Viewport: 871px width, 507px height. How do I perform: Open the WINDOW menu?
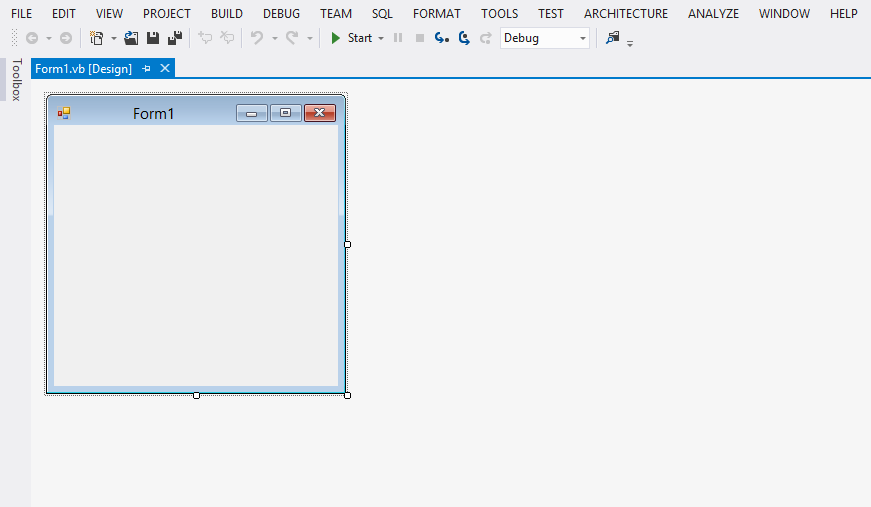pyautogui.click(x=784, y=13)
